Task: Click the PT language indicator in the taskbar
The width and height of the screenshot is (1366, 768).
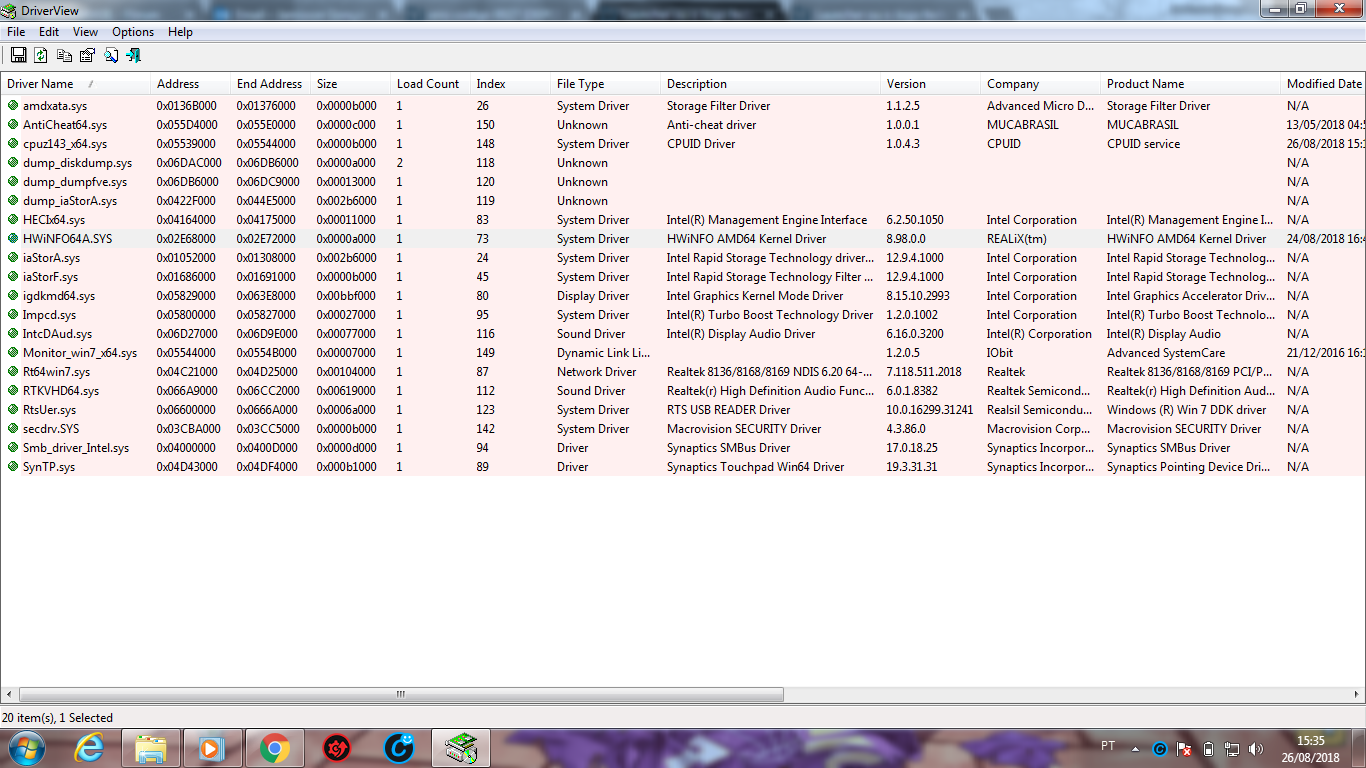Action: pos(1107,746)
